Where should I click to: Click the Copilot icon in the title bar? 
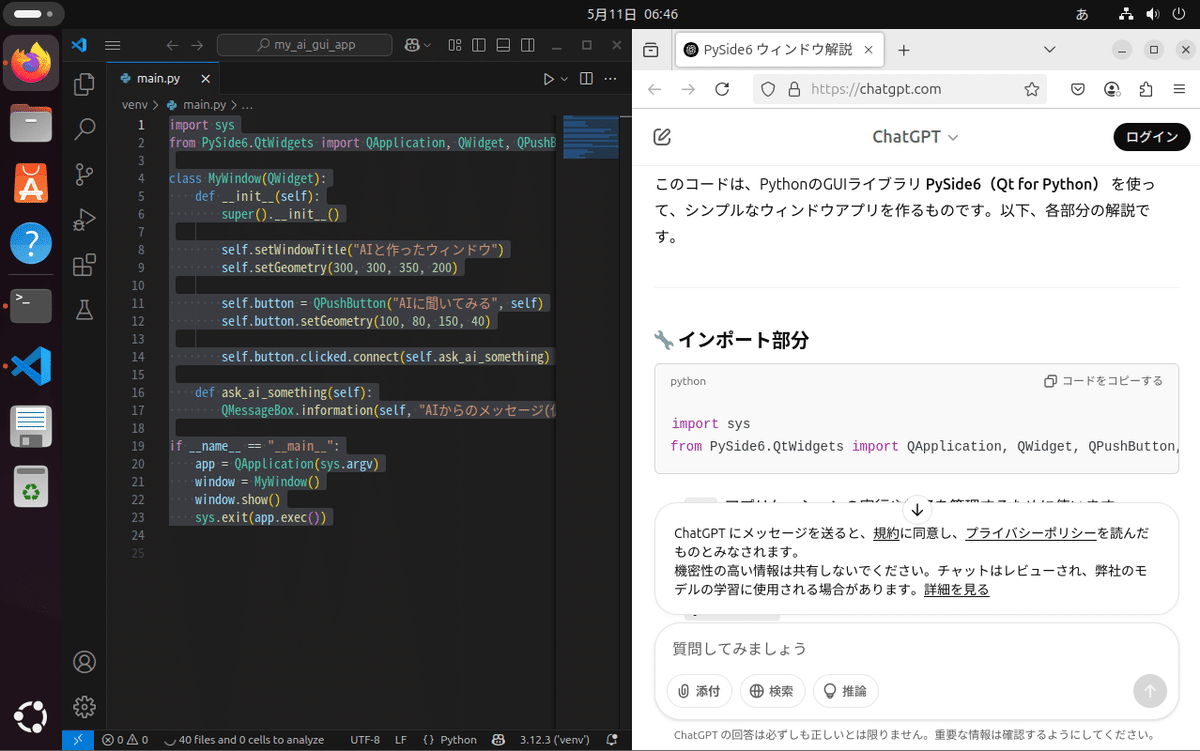(414, 44)
